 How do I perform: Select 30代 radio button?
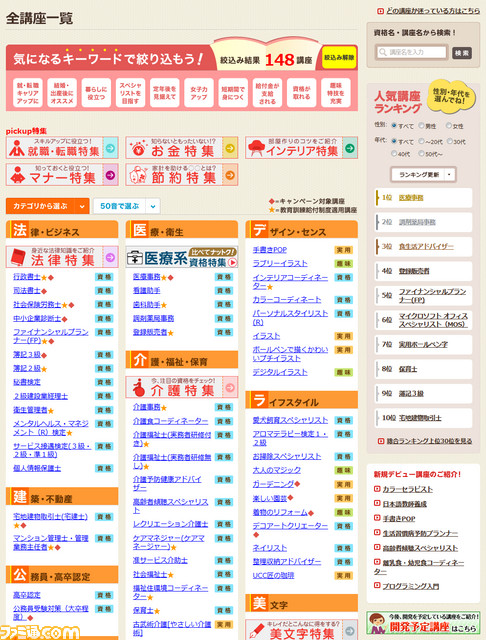click(450, 141)
